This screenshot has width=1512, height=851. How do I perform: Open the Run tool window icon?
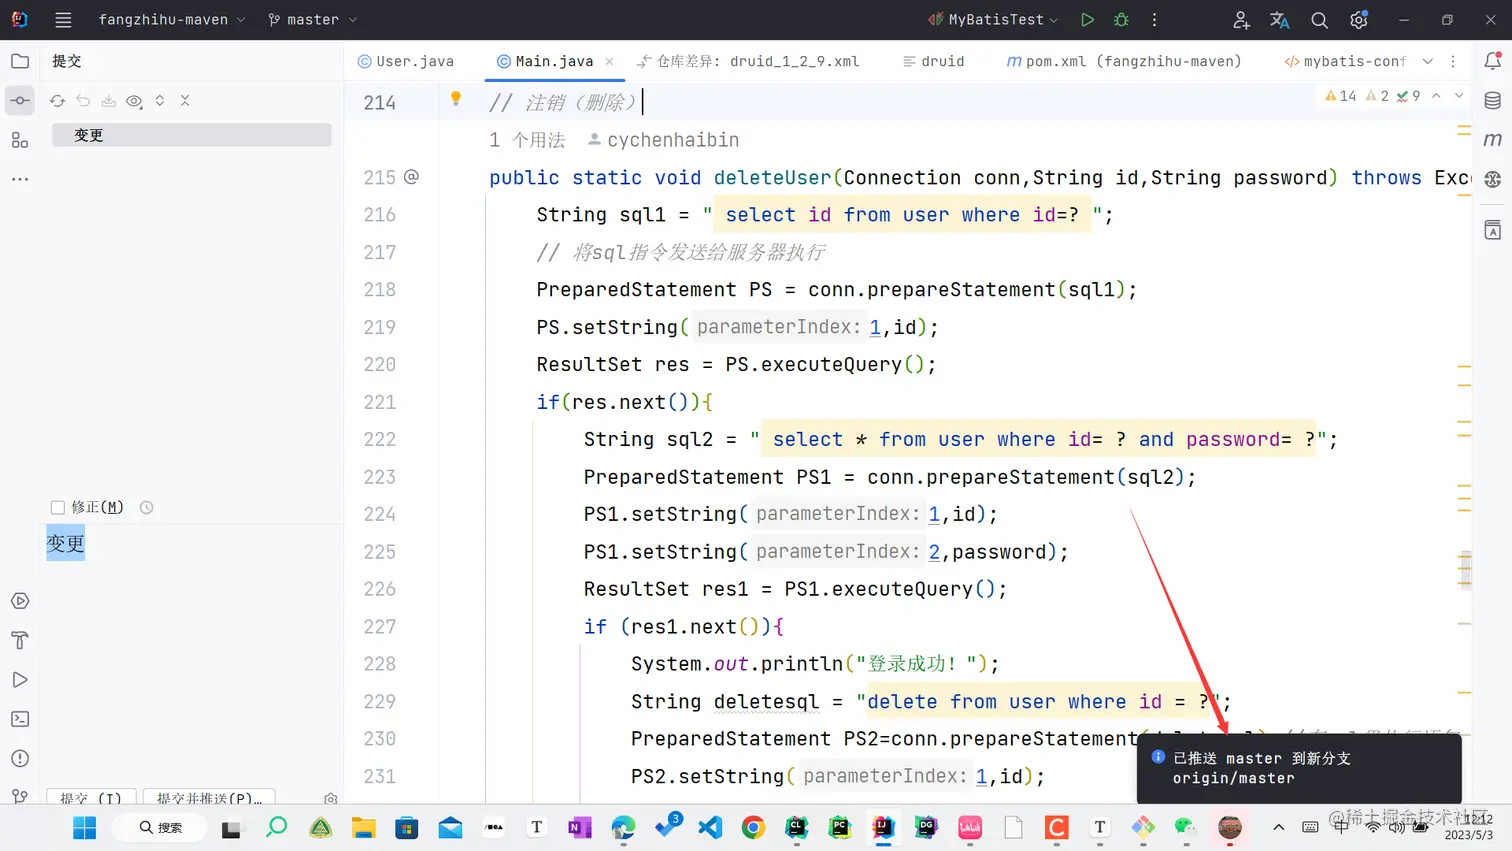click(x=20, y=680)
